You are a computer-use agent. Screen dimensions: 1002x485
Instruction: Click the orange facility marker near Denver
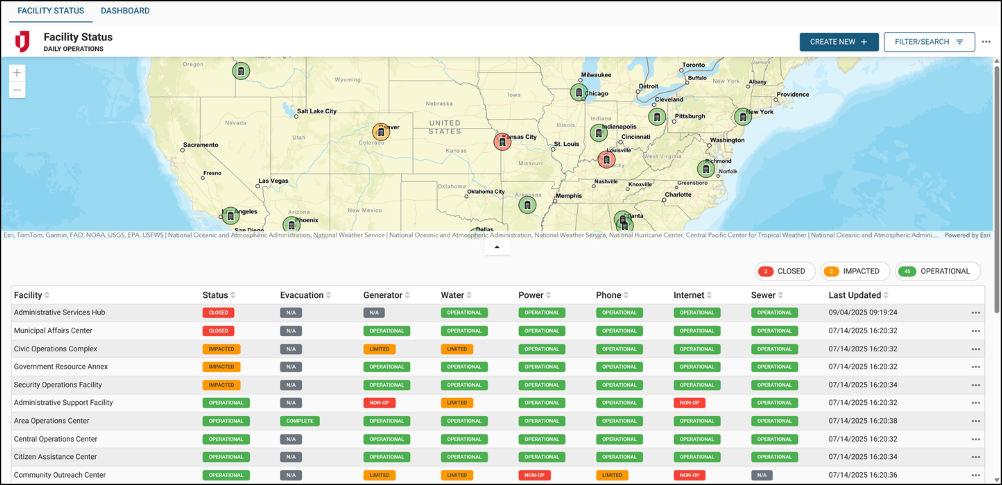[x=381, y=132]
